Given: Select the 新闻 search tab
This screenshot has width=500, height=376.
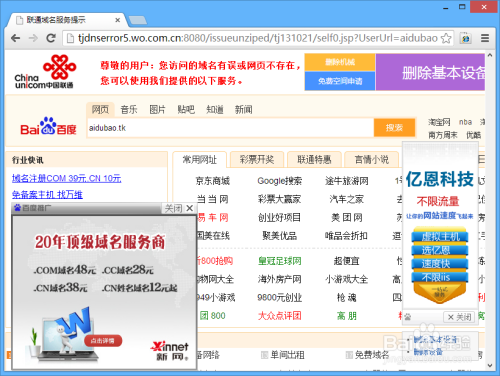Looking at the screenshot, I should 244,109.
